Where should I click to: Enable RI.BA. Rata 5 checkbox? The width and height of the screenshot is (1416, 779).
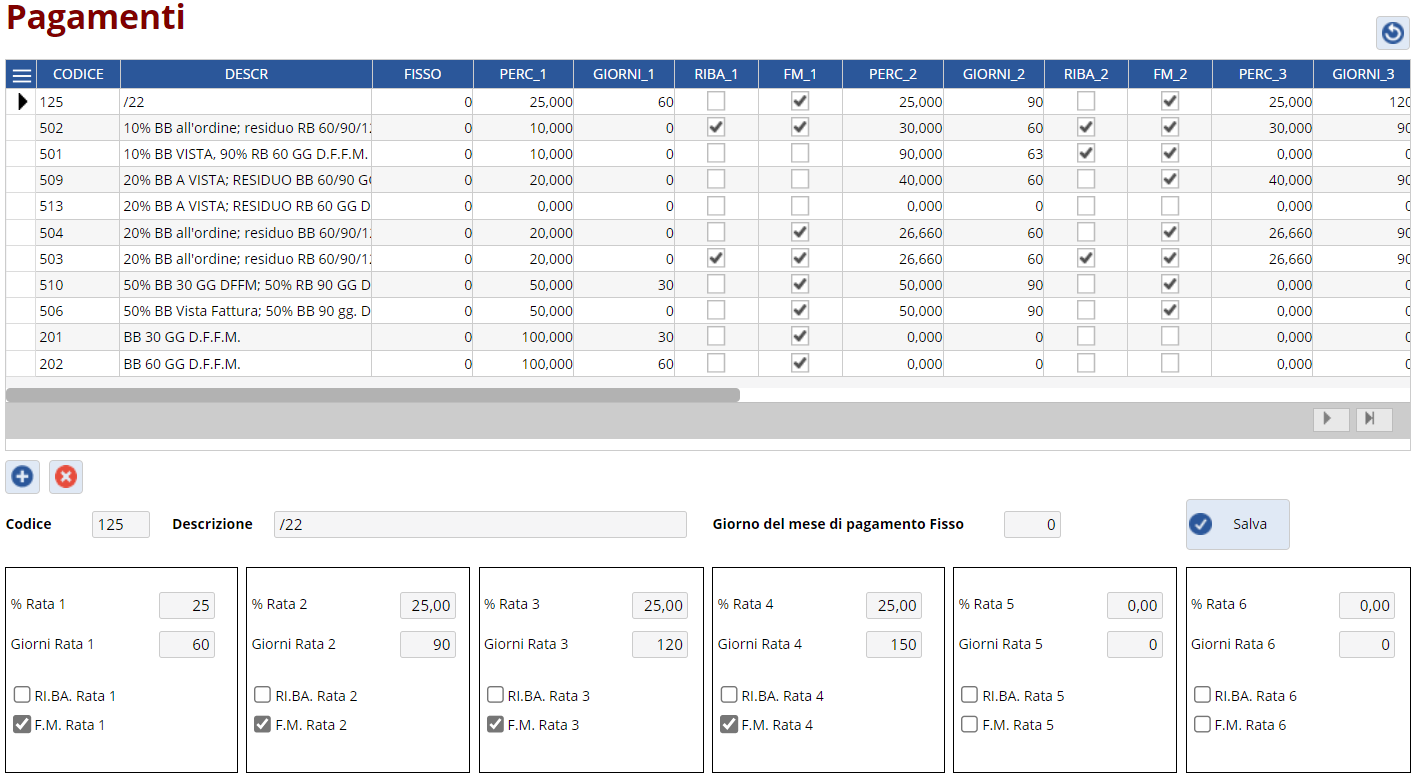969,695
